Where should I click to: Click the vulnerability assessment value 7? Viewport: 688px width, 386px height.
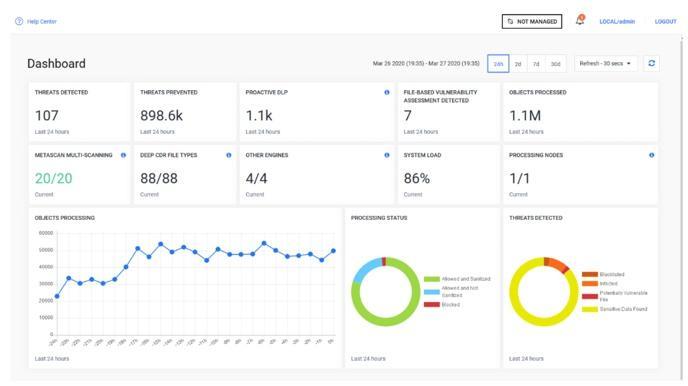pyautogui.click(x=408, y=116)
